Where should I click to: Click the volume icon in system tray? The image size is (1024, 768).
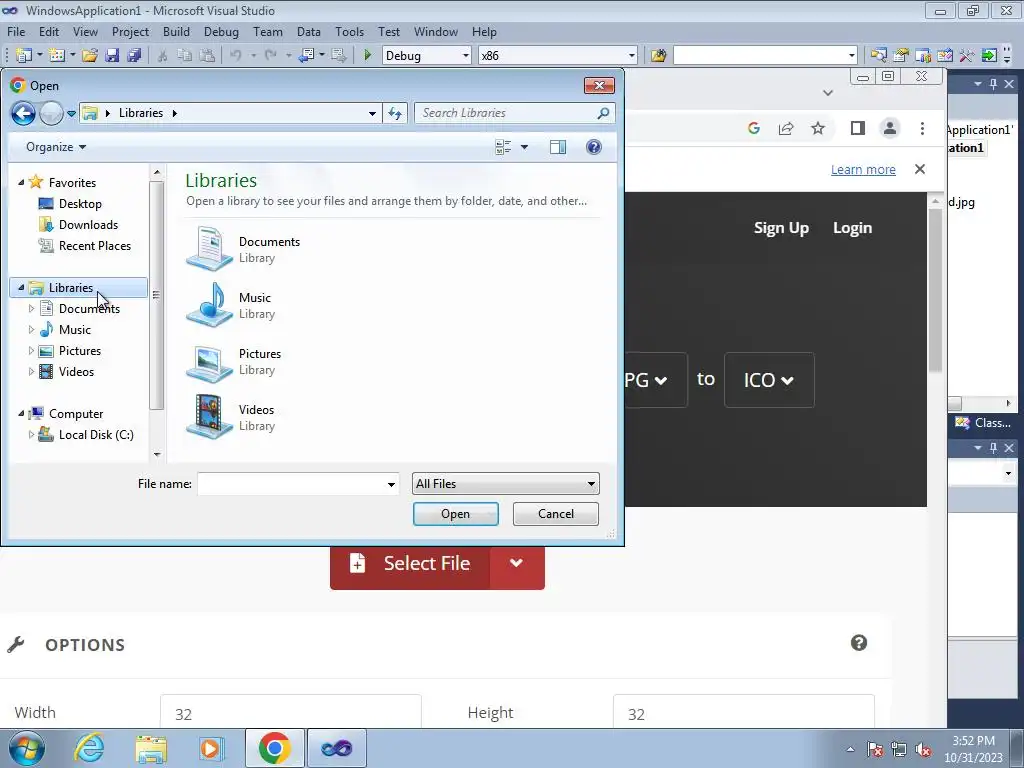point(923,749)
